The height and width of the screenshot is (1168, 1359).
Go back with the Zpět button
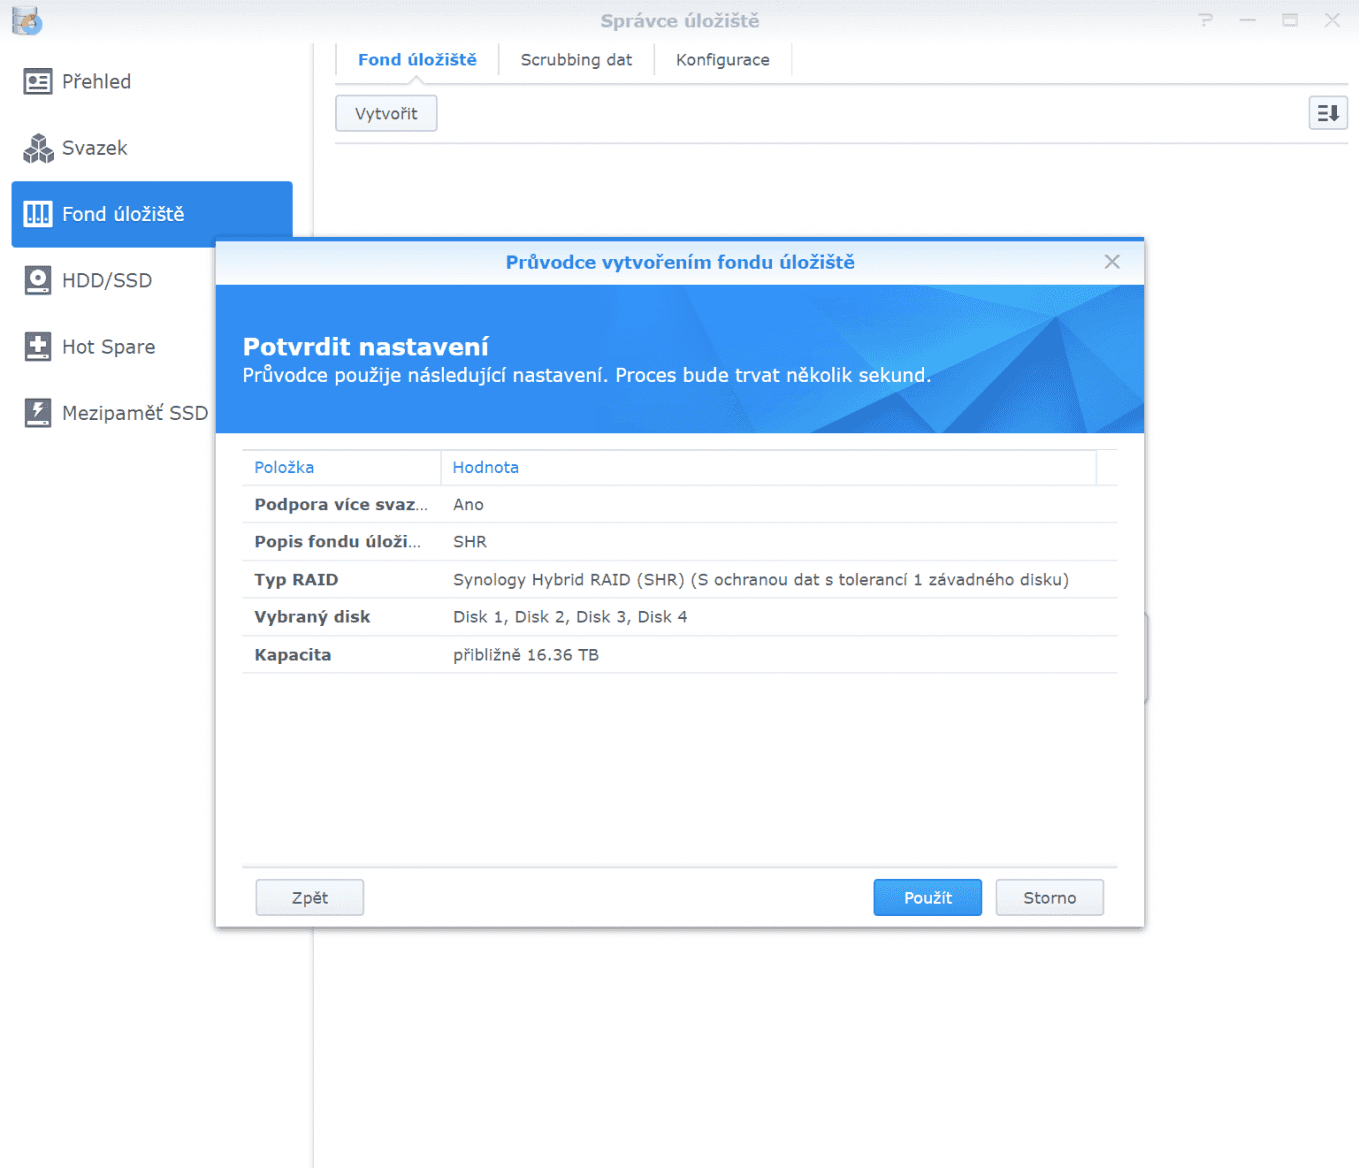coord(309,898)
